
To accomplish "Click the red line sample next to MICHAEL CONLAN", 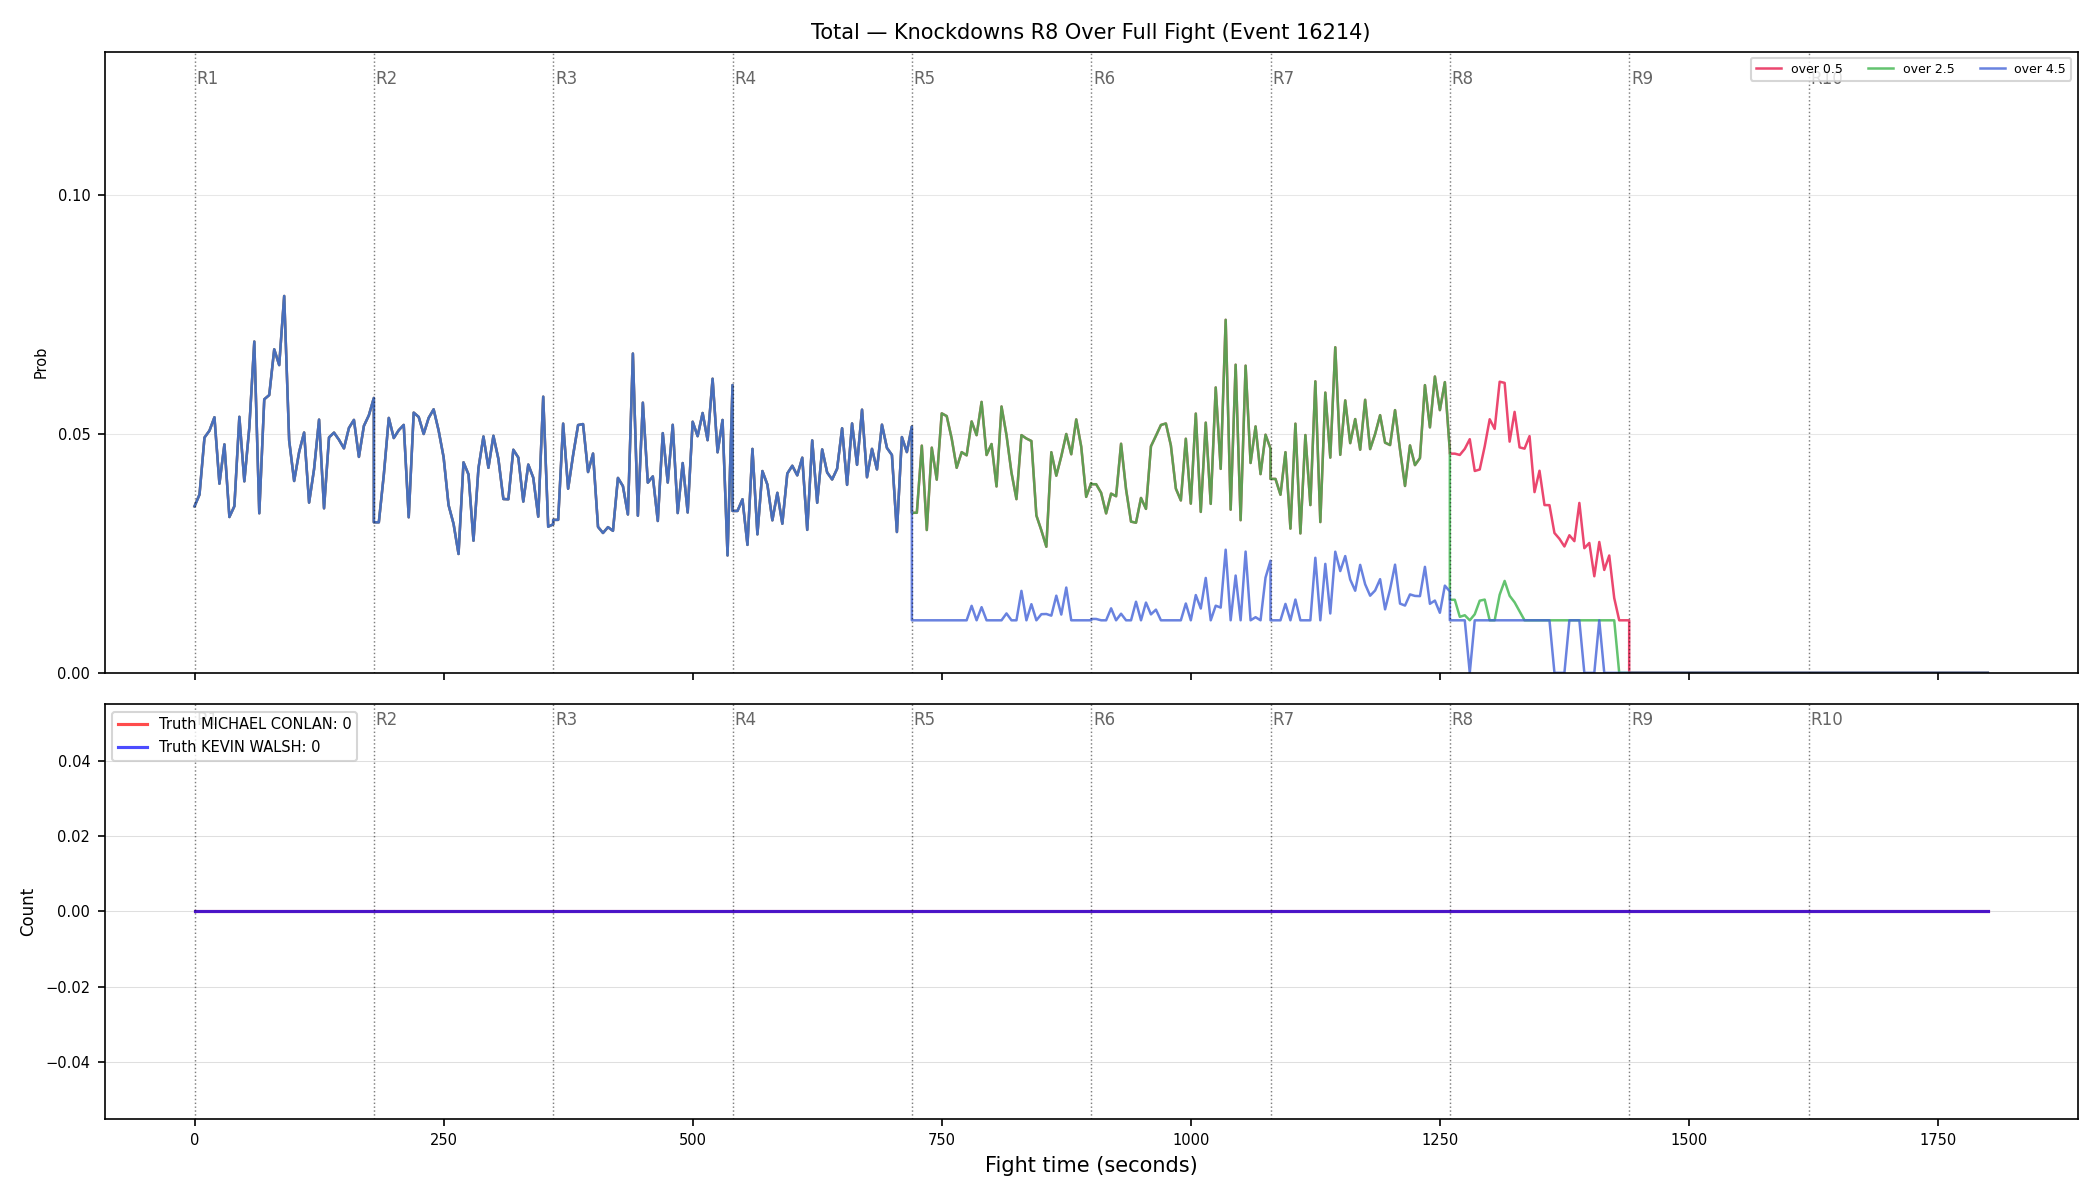I will [134, 724].
